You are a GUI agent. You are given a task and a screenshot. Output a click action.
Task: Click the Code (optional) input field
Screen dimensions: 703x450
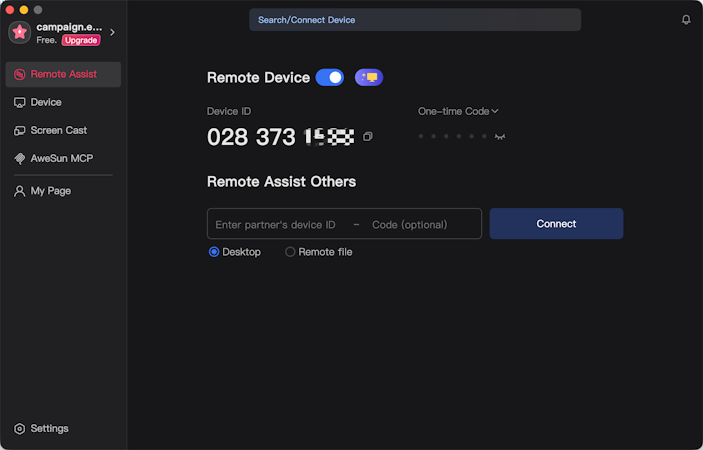(409, 225)
